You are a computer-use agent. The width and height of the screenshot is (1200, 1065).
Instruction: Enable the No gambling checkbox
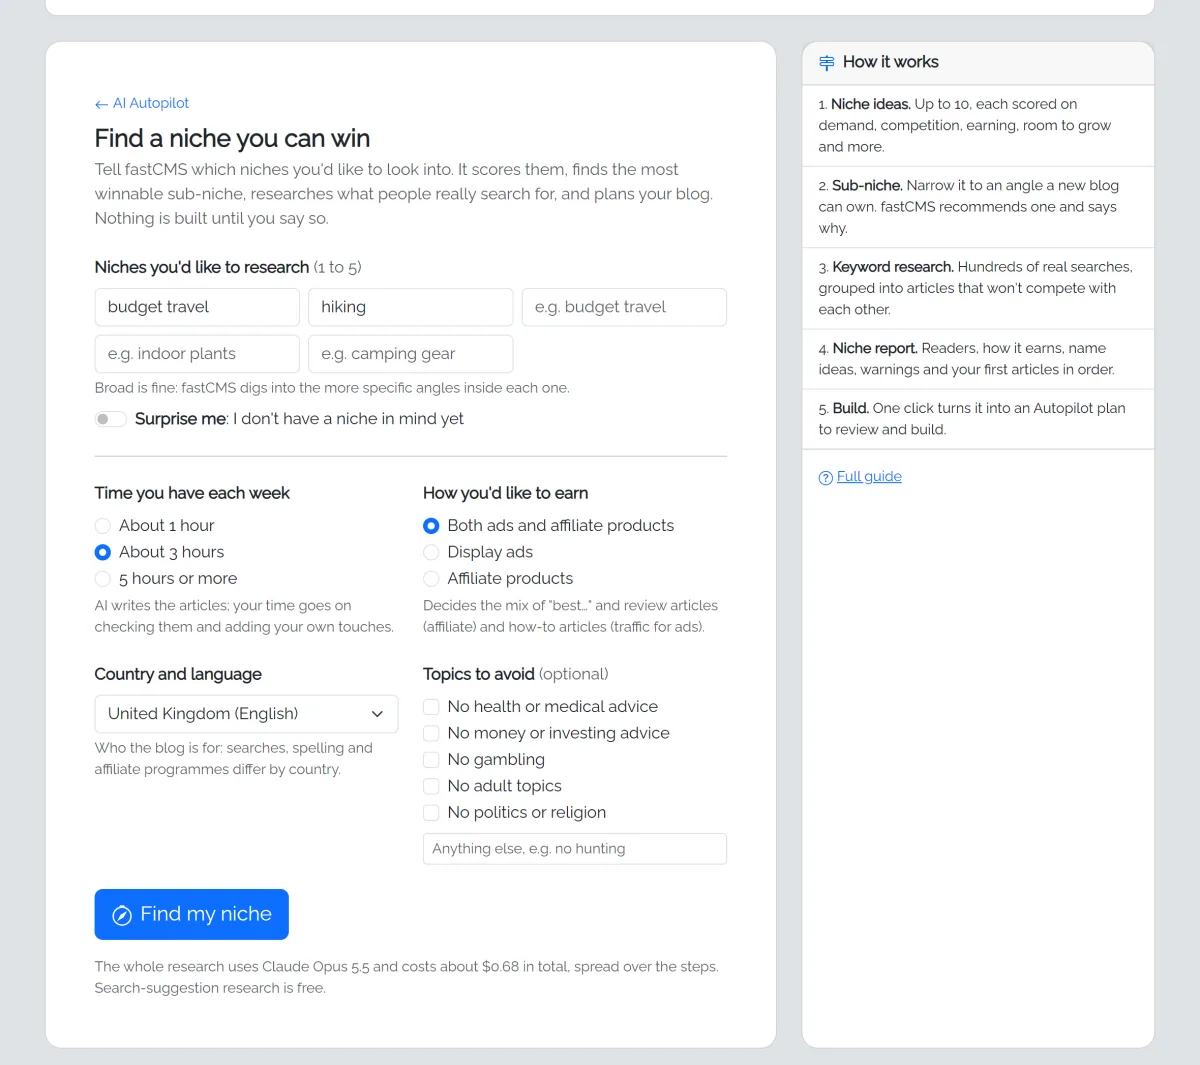pyautogui.click(x=431, y=760)
